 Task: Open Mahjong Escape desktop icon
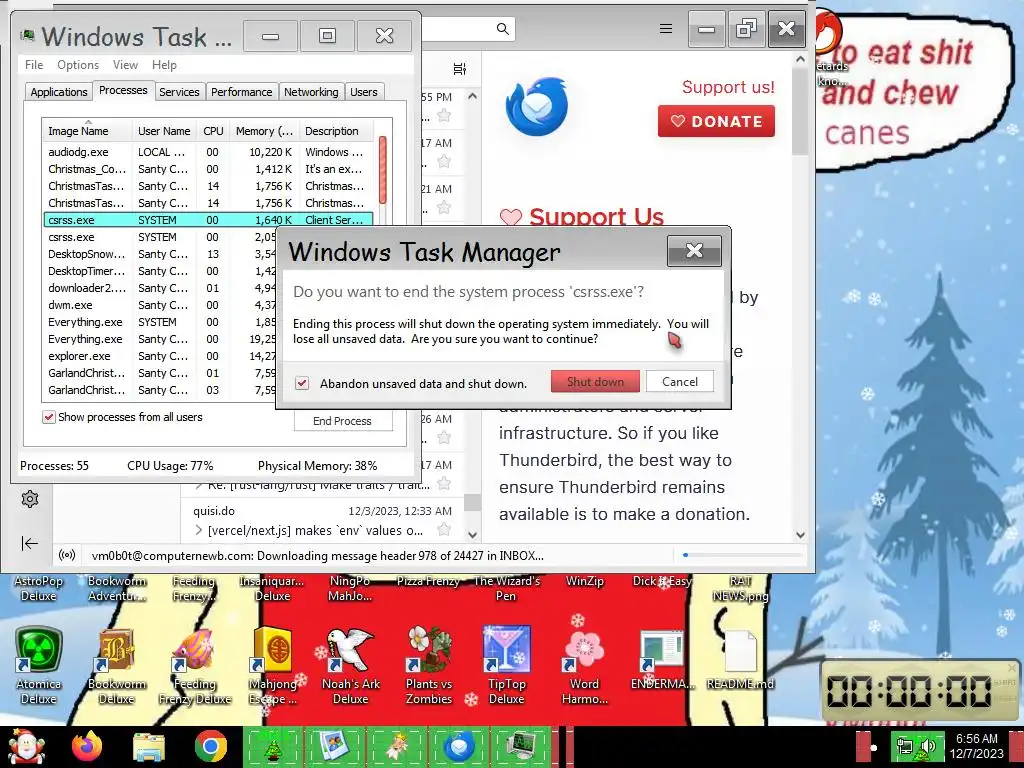[273, 665]
